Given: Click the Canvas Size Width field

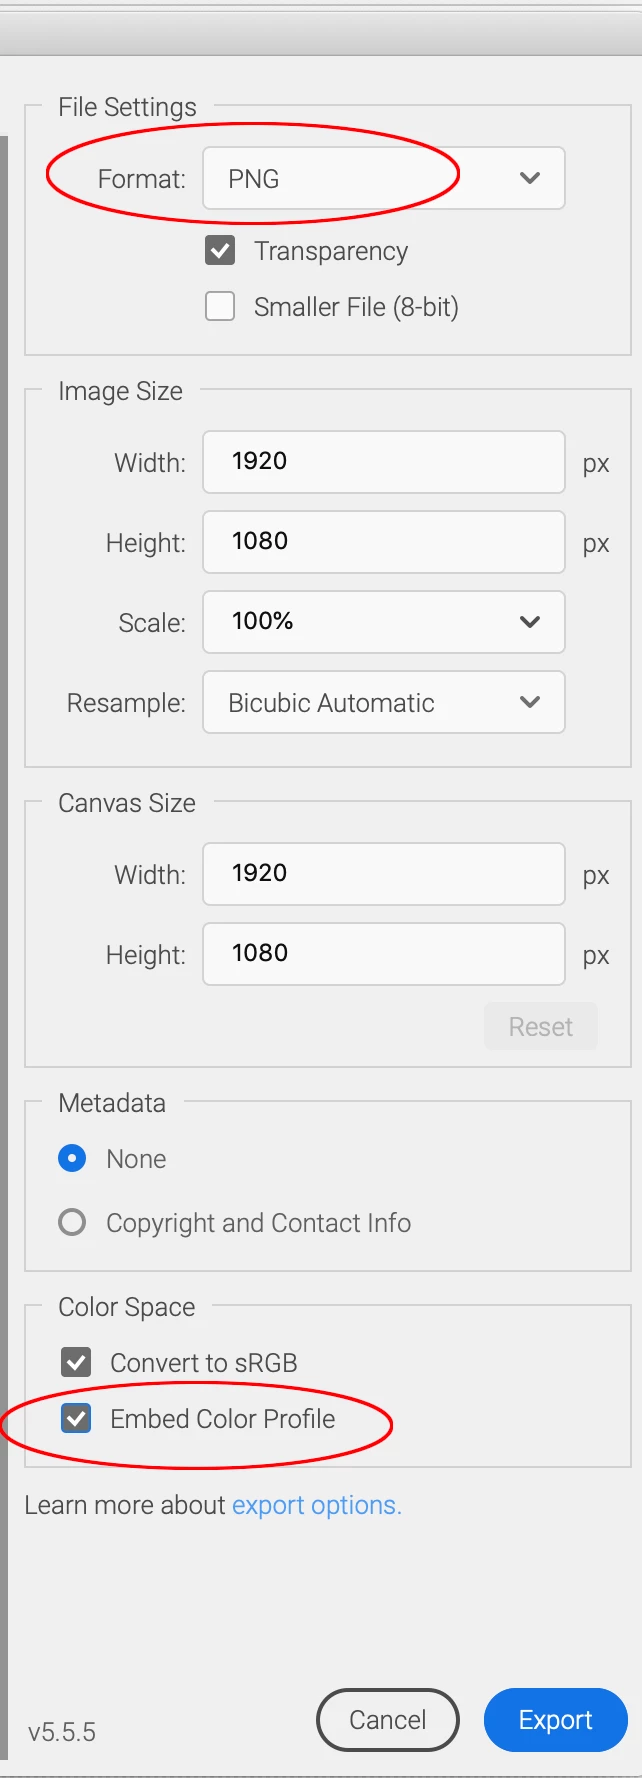Looking at the screenshot, I should (x=383, y=874).
